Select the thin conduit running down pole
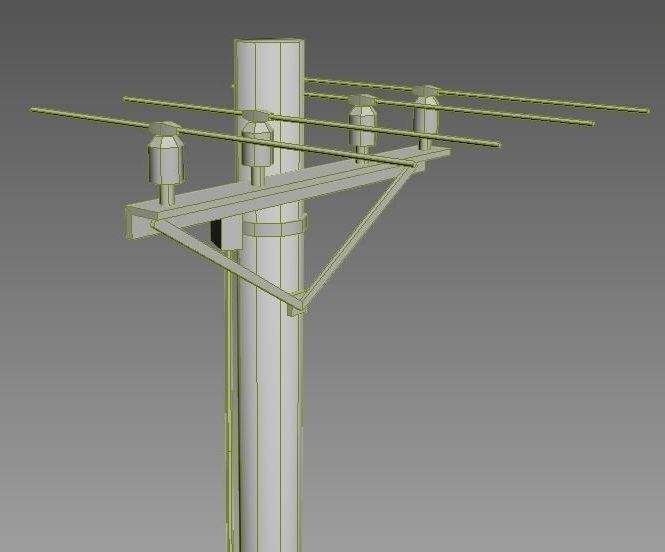Image resolution: width=665 pixels, height=552 pixels. [x=230, y=401]
